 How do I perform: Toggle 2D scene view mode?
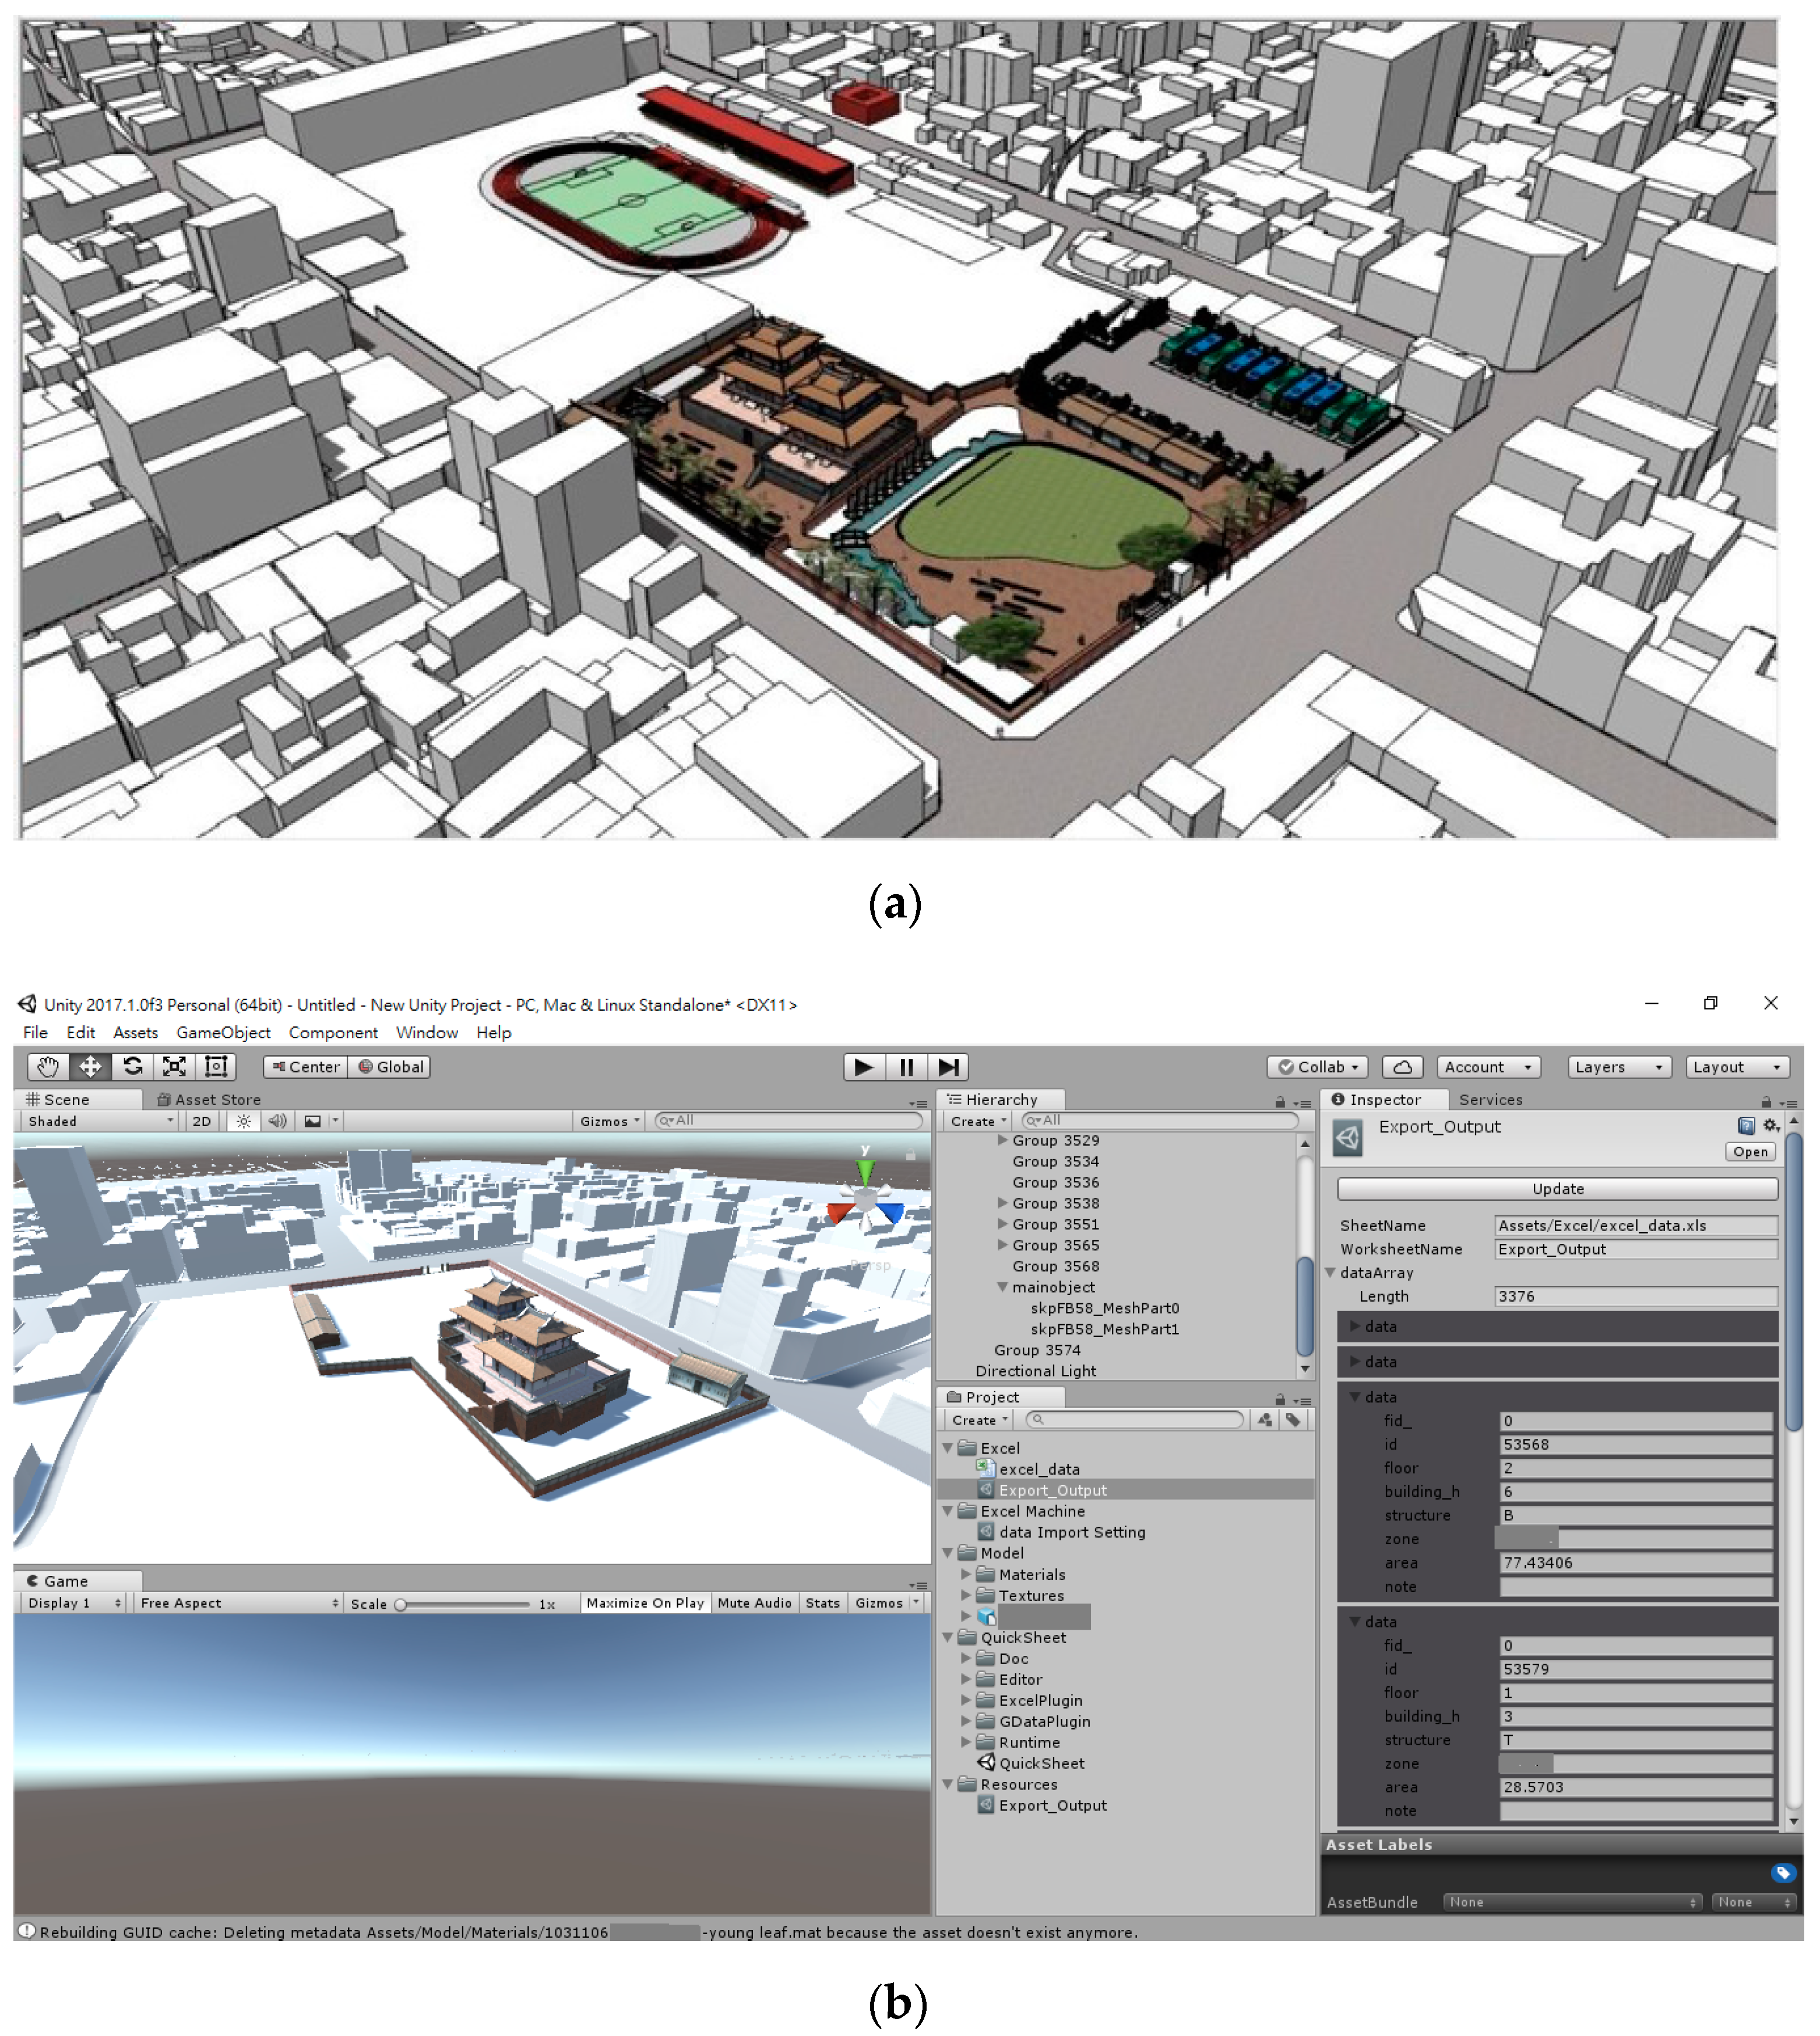tap(202, 1122)
